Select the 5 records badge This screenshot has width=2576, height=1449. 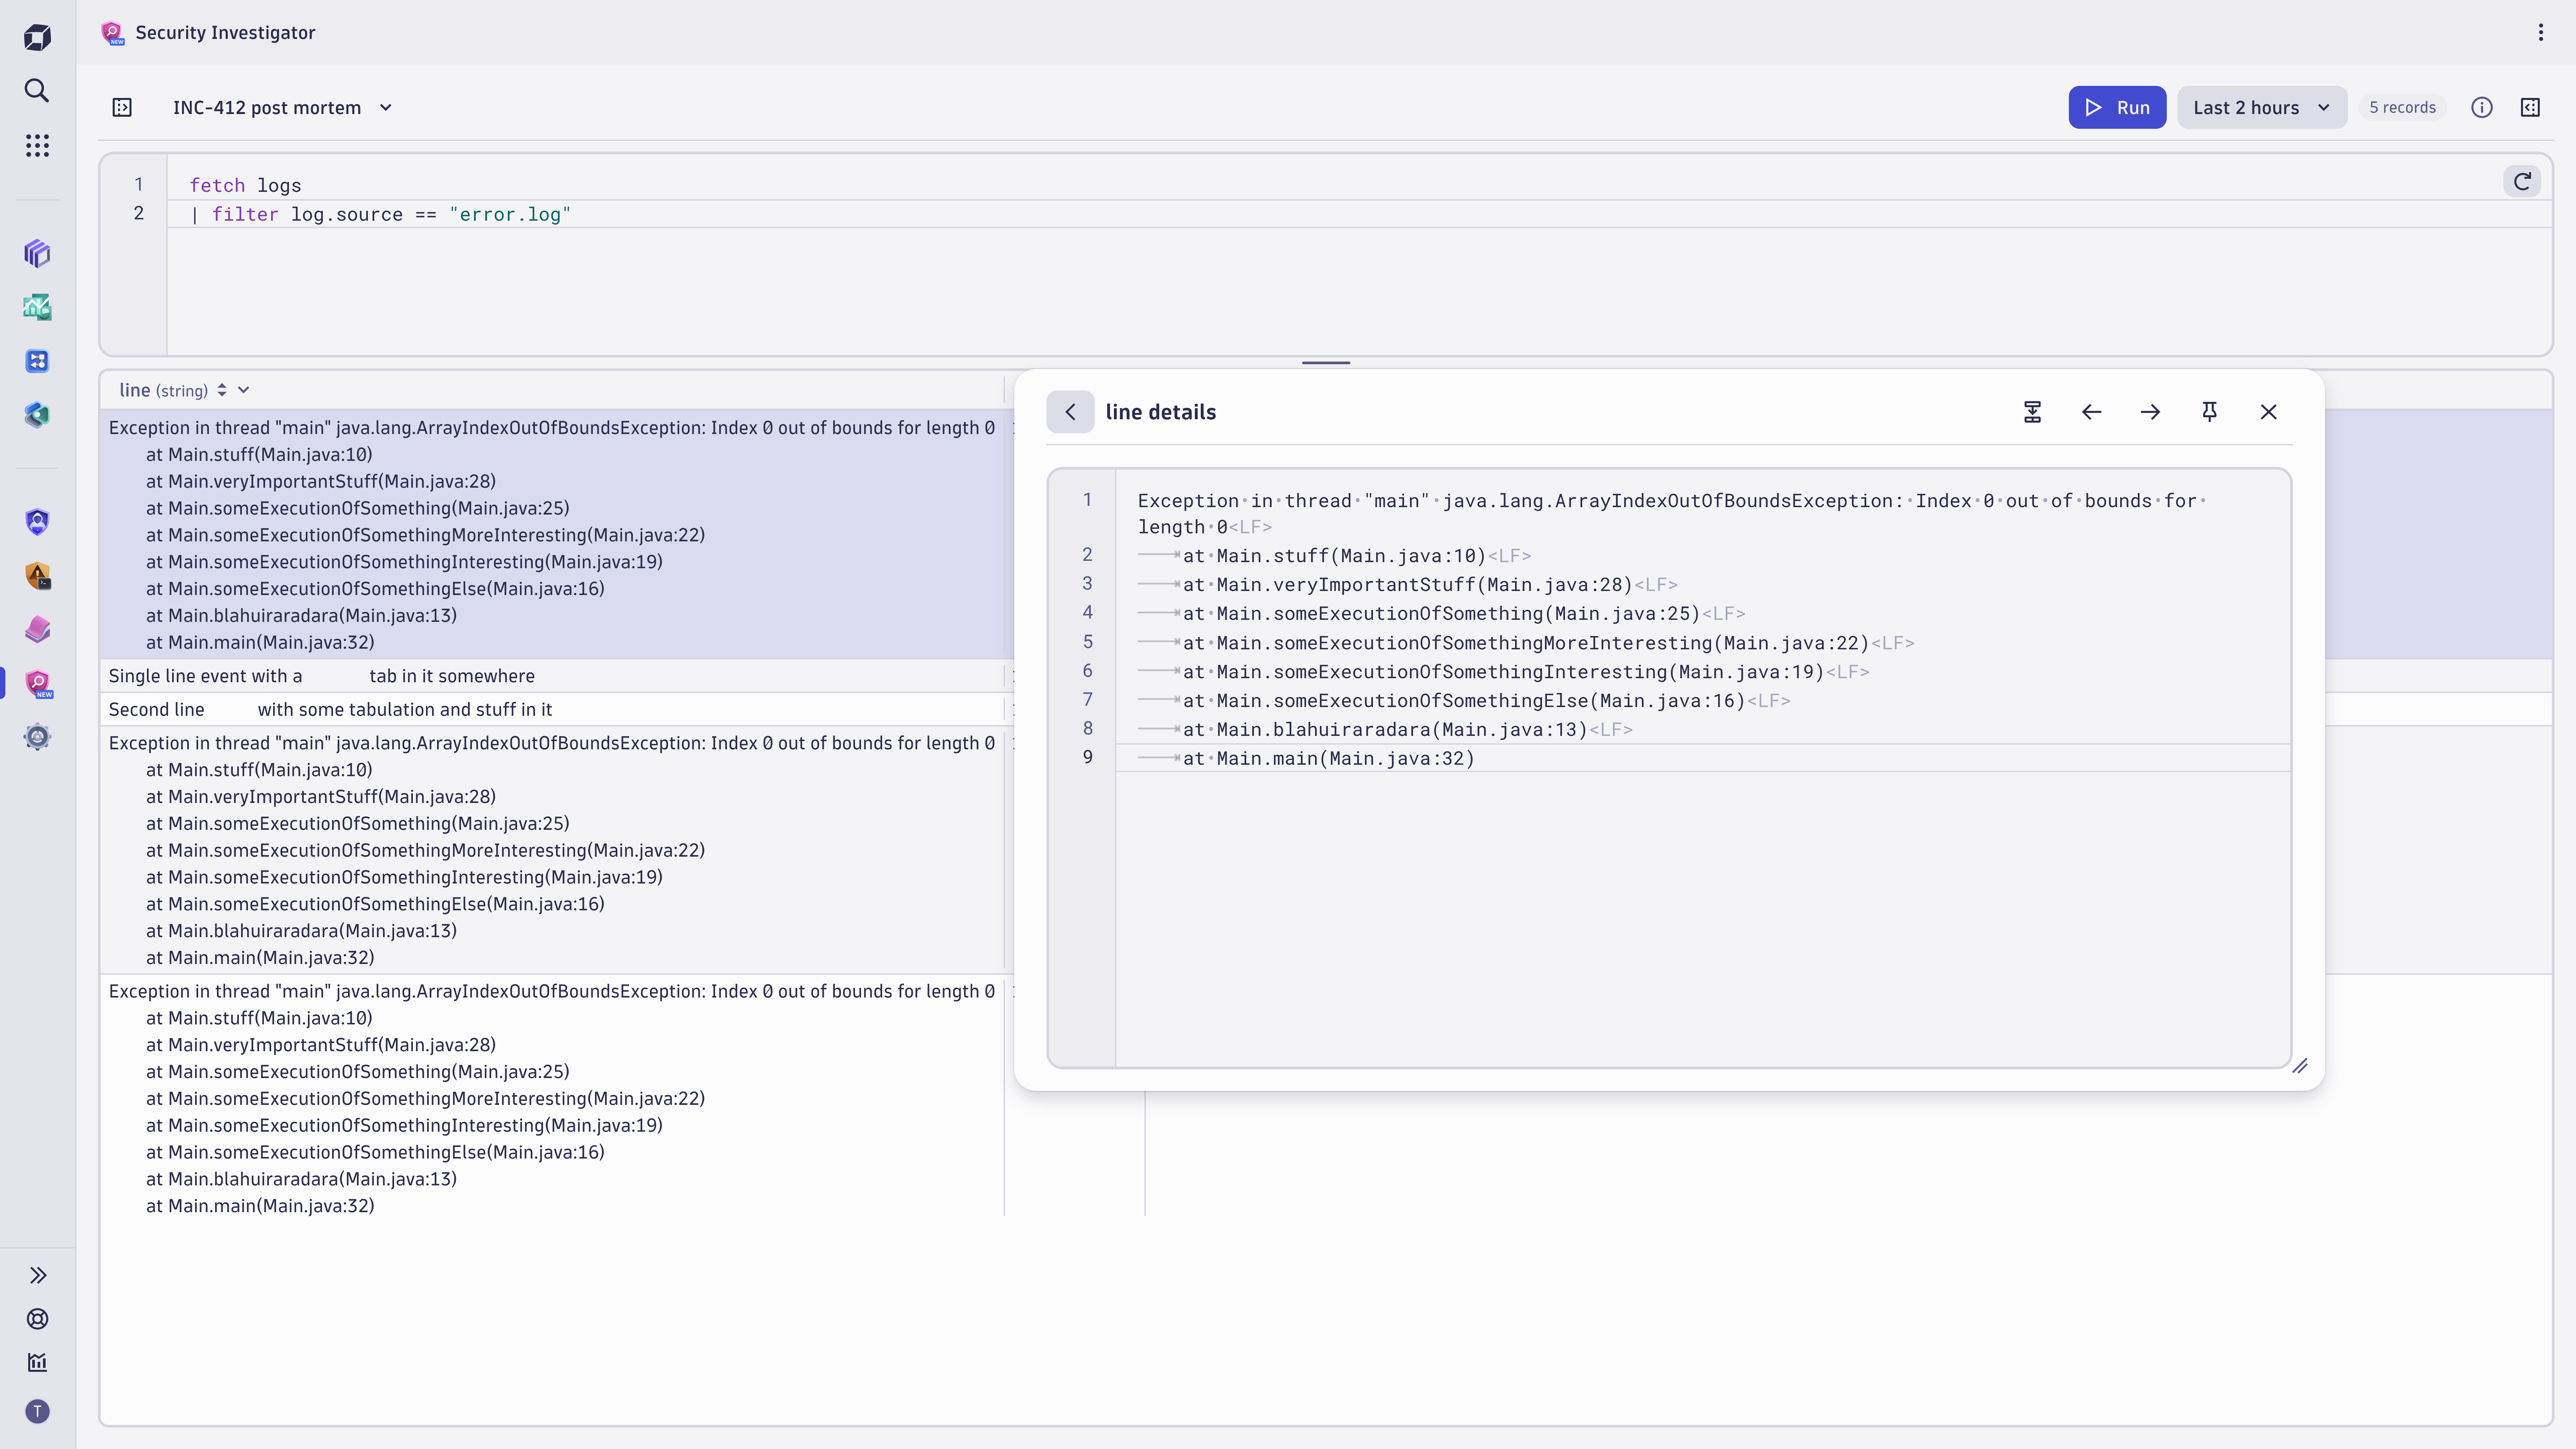coord(2403,107)
